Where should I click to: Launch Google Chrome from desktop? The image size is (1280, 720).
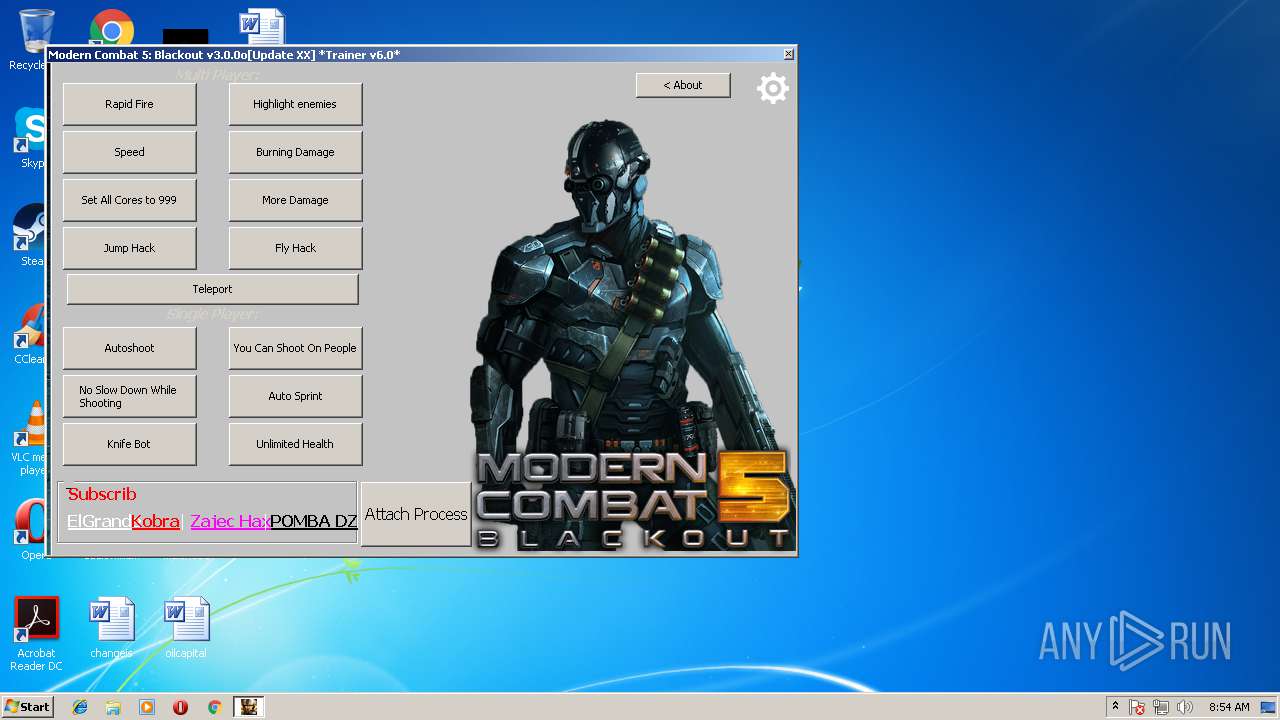tap(112, 30)
